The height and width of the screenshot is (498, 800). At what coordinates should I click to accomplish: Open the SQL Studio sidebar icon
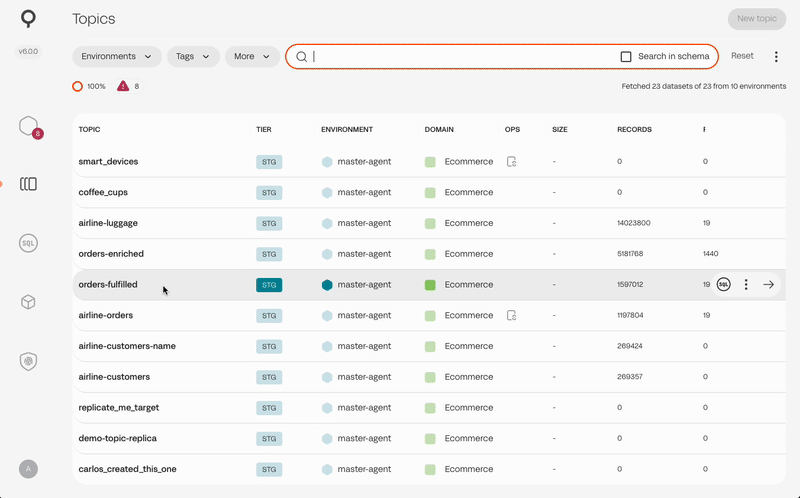(28, 242)
